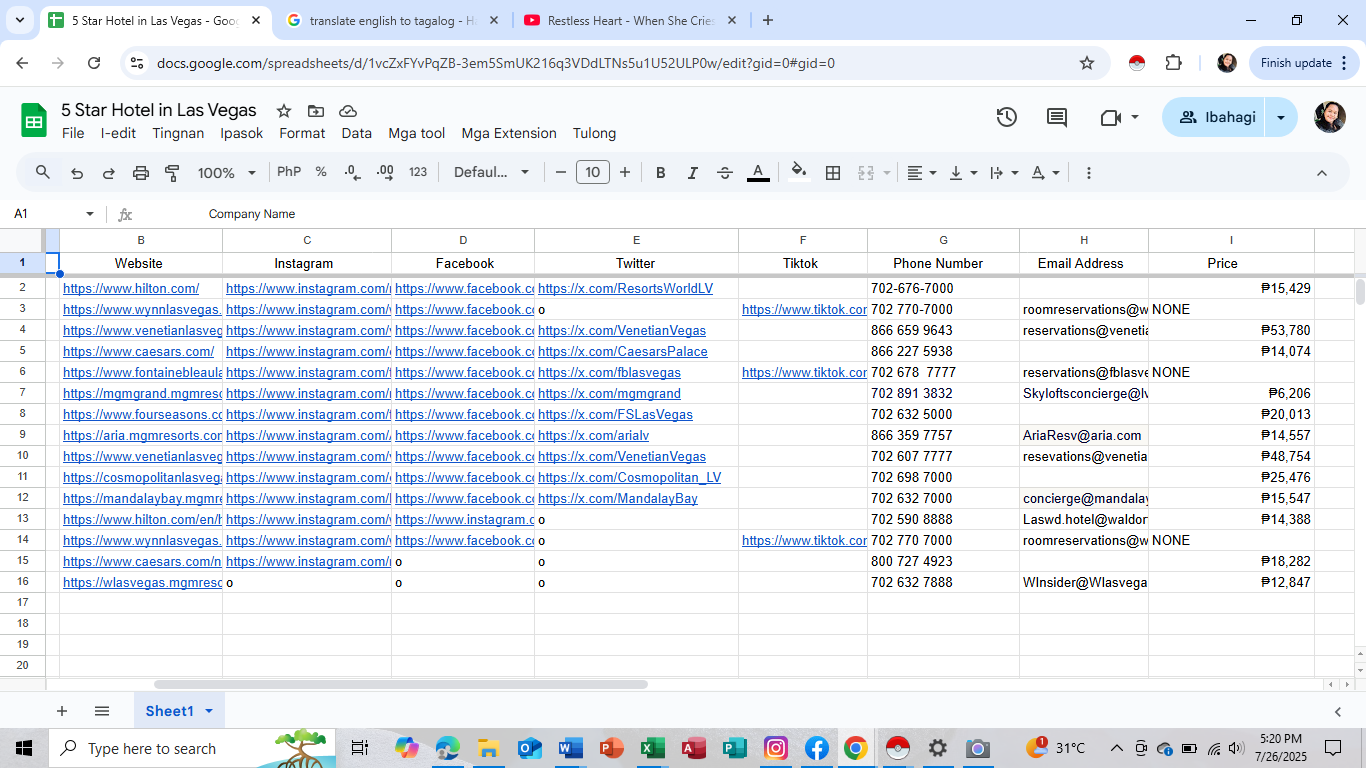Activate the paint format tool
The height and width of the screenshot is (768, 1366).
172,173
